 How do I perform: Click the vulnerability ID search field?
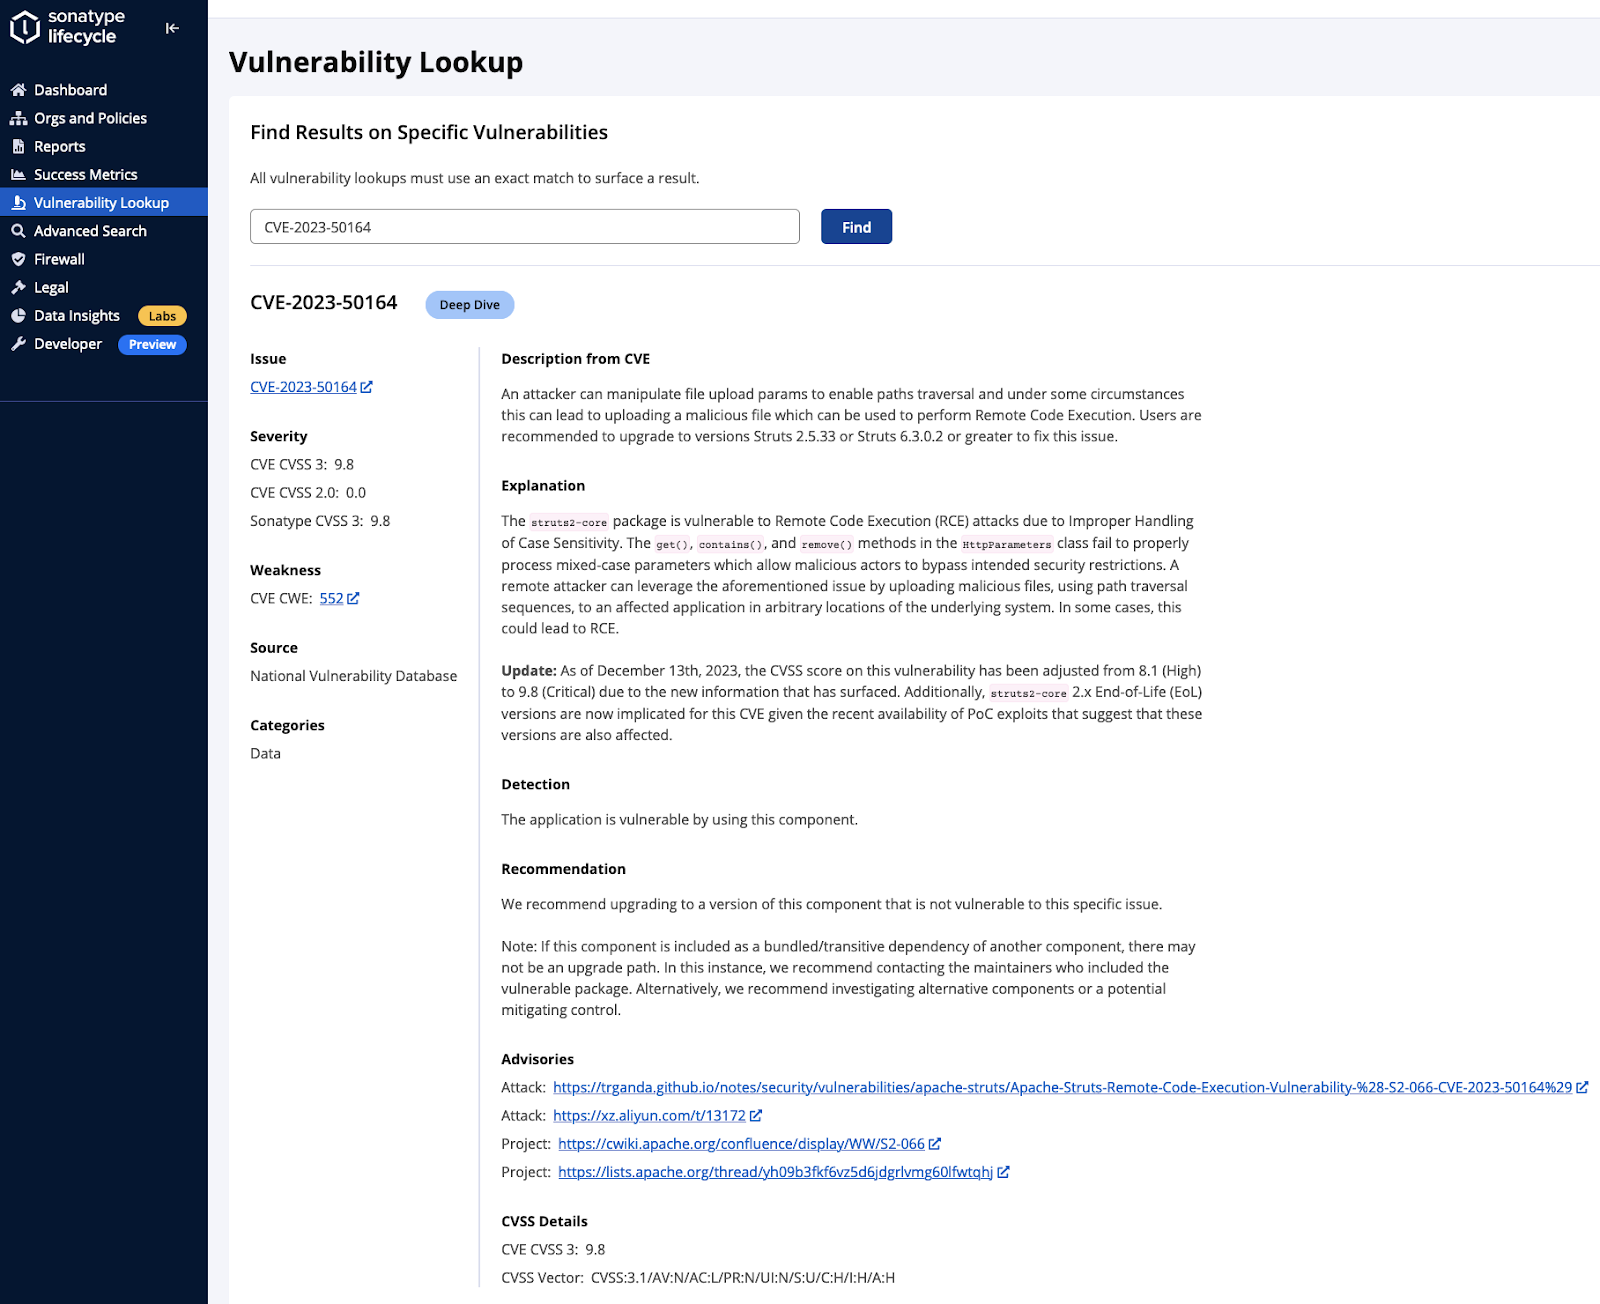(524, 227)
